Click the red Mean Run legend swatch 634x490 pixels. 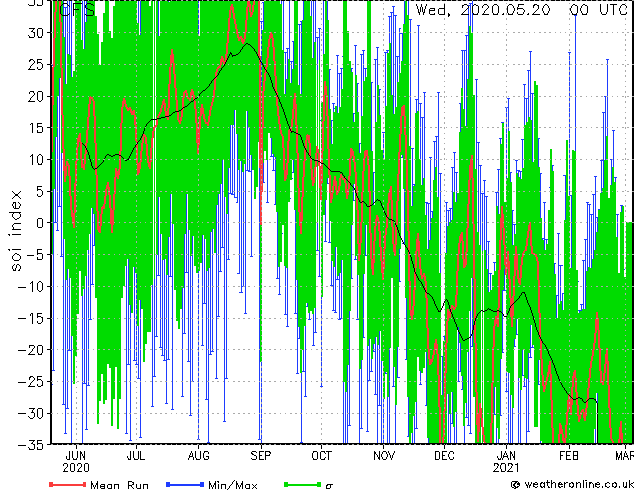[67, 484]
